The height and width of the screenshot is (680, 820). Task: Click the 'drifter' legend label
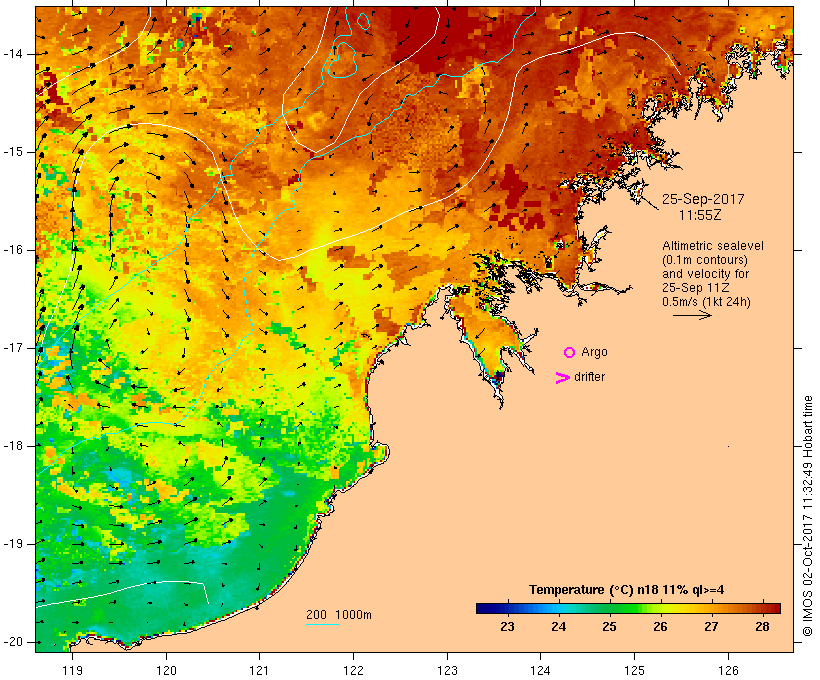[589, 377]
